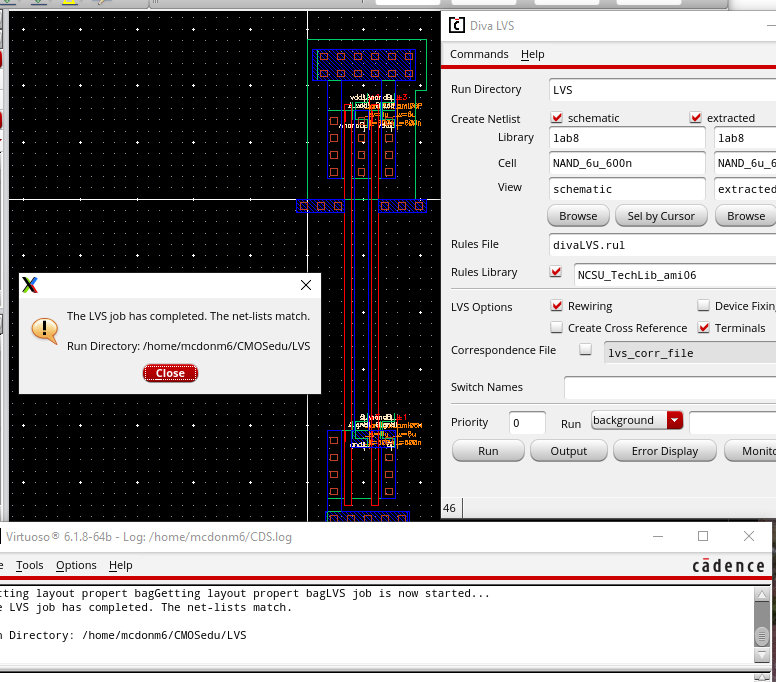Open the Options menu in log window
Screen dimensions: 776x682
click(76, 565)
